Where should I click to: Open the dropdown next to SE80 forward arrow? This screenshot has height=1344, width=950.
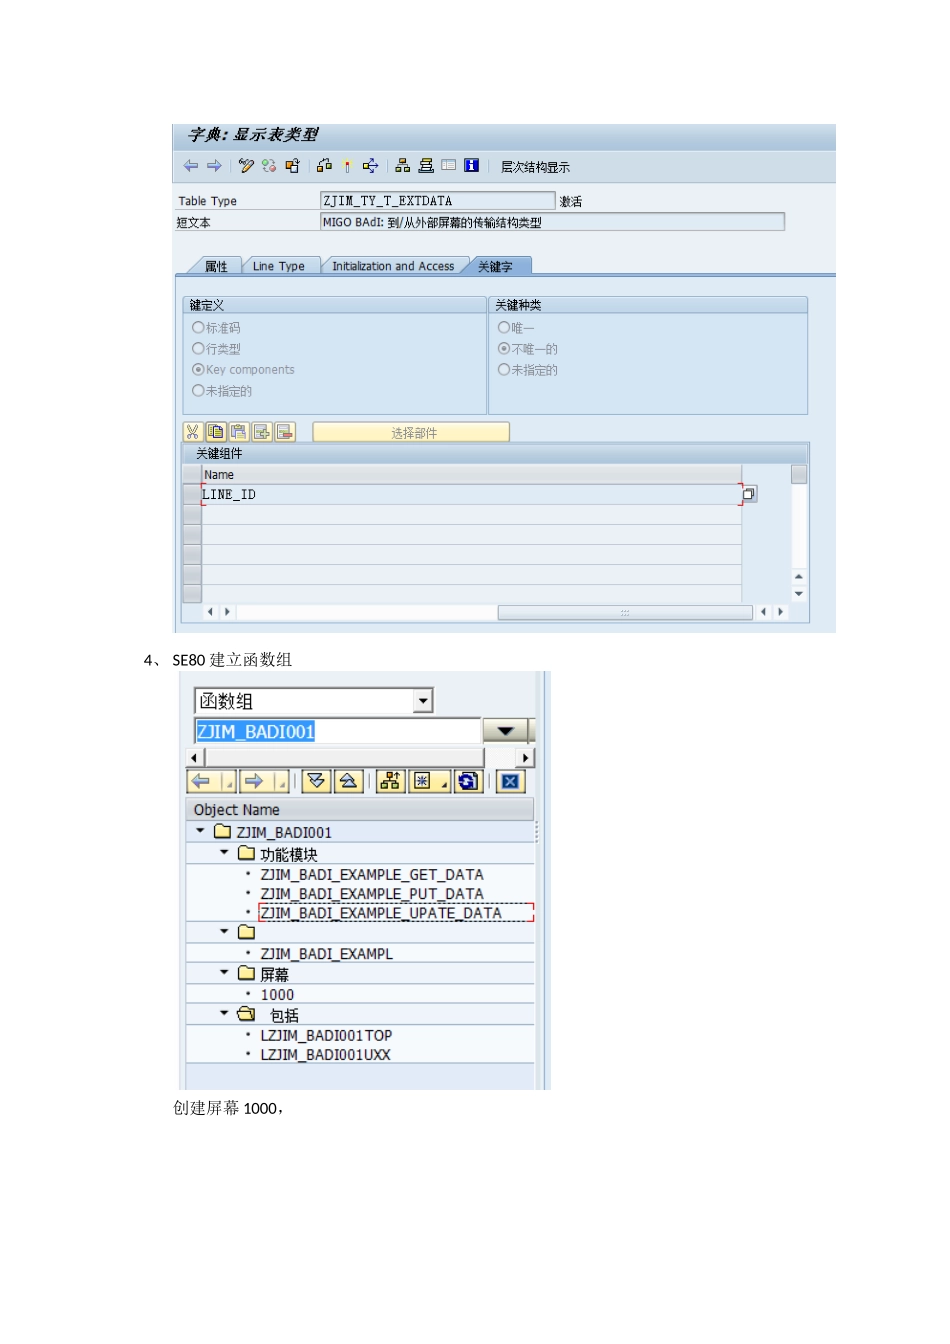pos(281,782)
